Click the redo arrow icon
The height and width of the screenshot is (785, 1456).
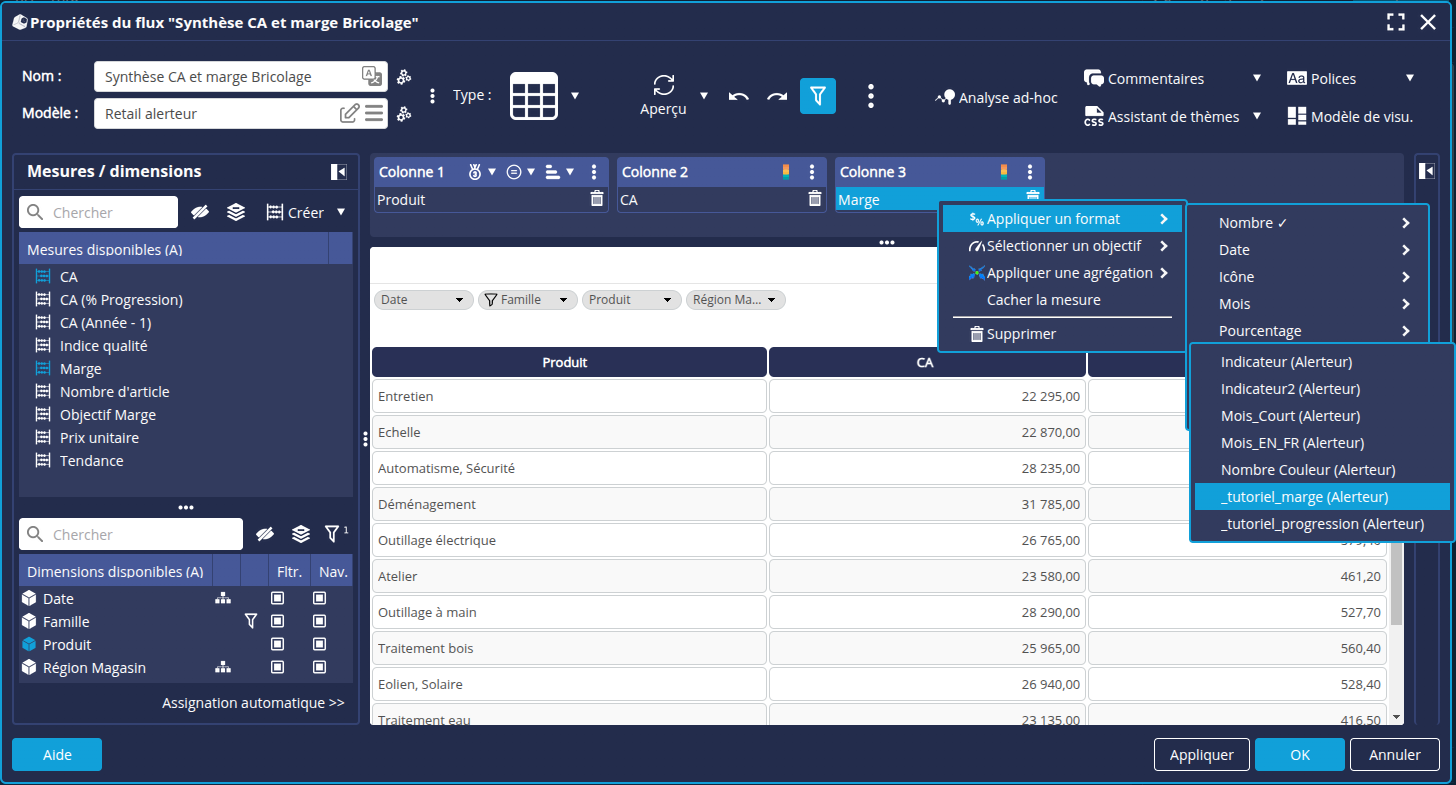pyautogui.click(x=777, y=96)
